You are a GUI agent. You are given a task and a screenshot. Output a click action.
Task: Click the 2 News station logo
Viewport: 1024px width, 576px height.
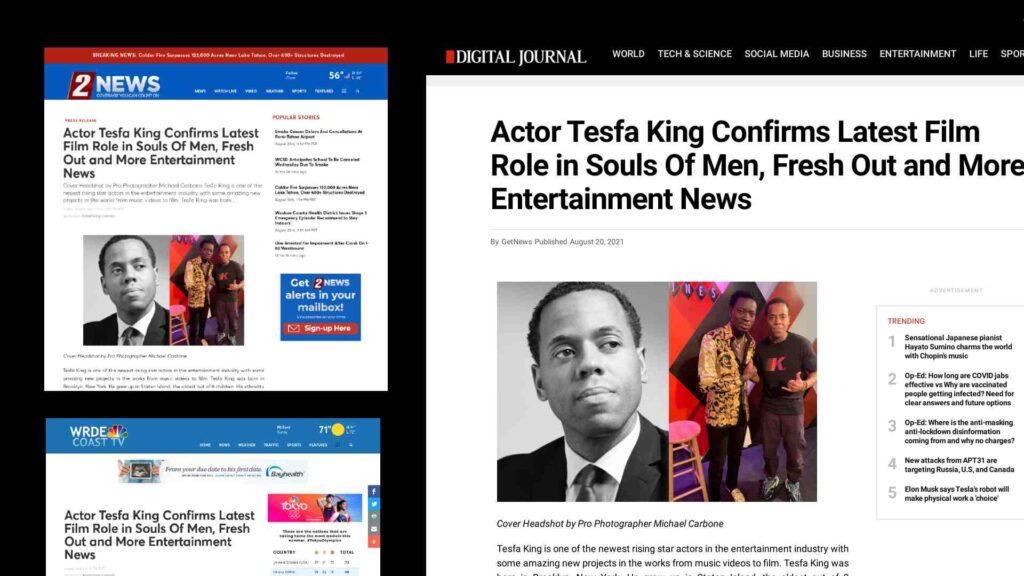tap(114, 85)
